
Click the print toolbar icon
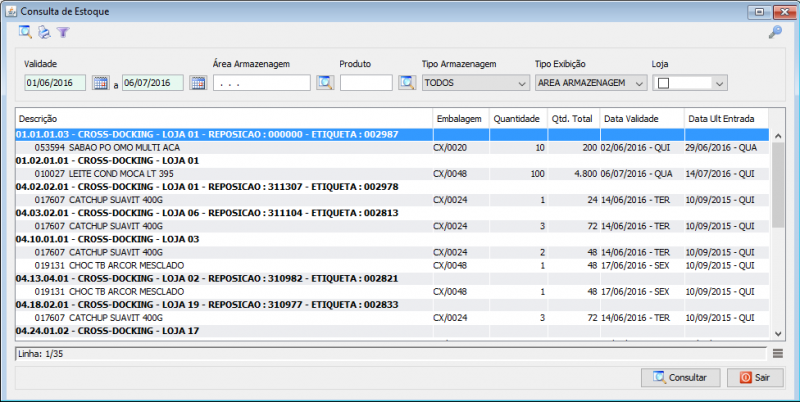coord(44,32)
